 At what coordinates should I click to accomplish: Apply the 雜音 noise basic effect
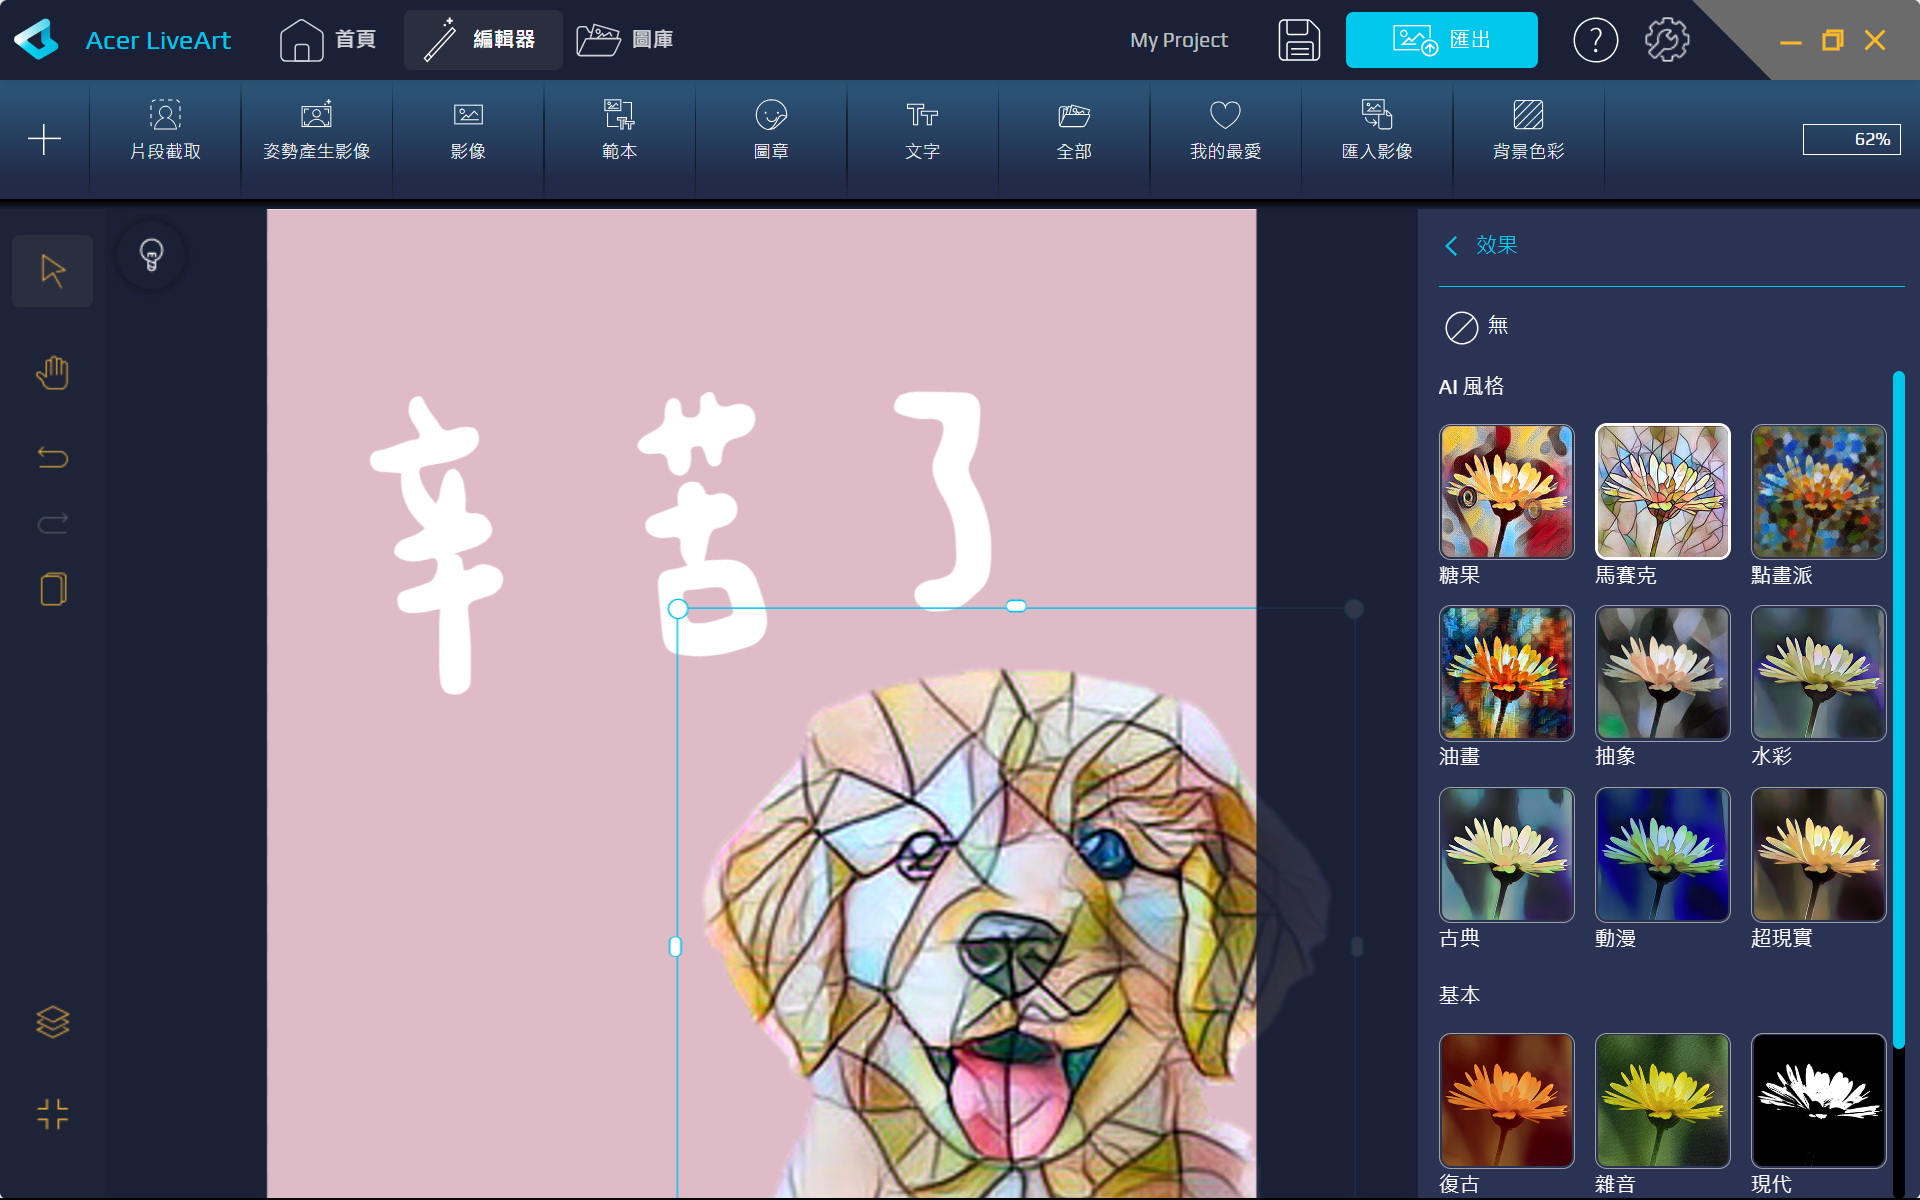[1662, 1101]
